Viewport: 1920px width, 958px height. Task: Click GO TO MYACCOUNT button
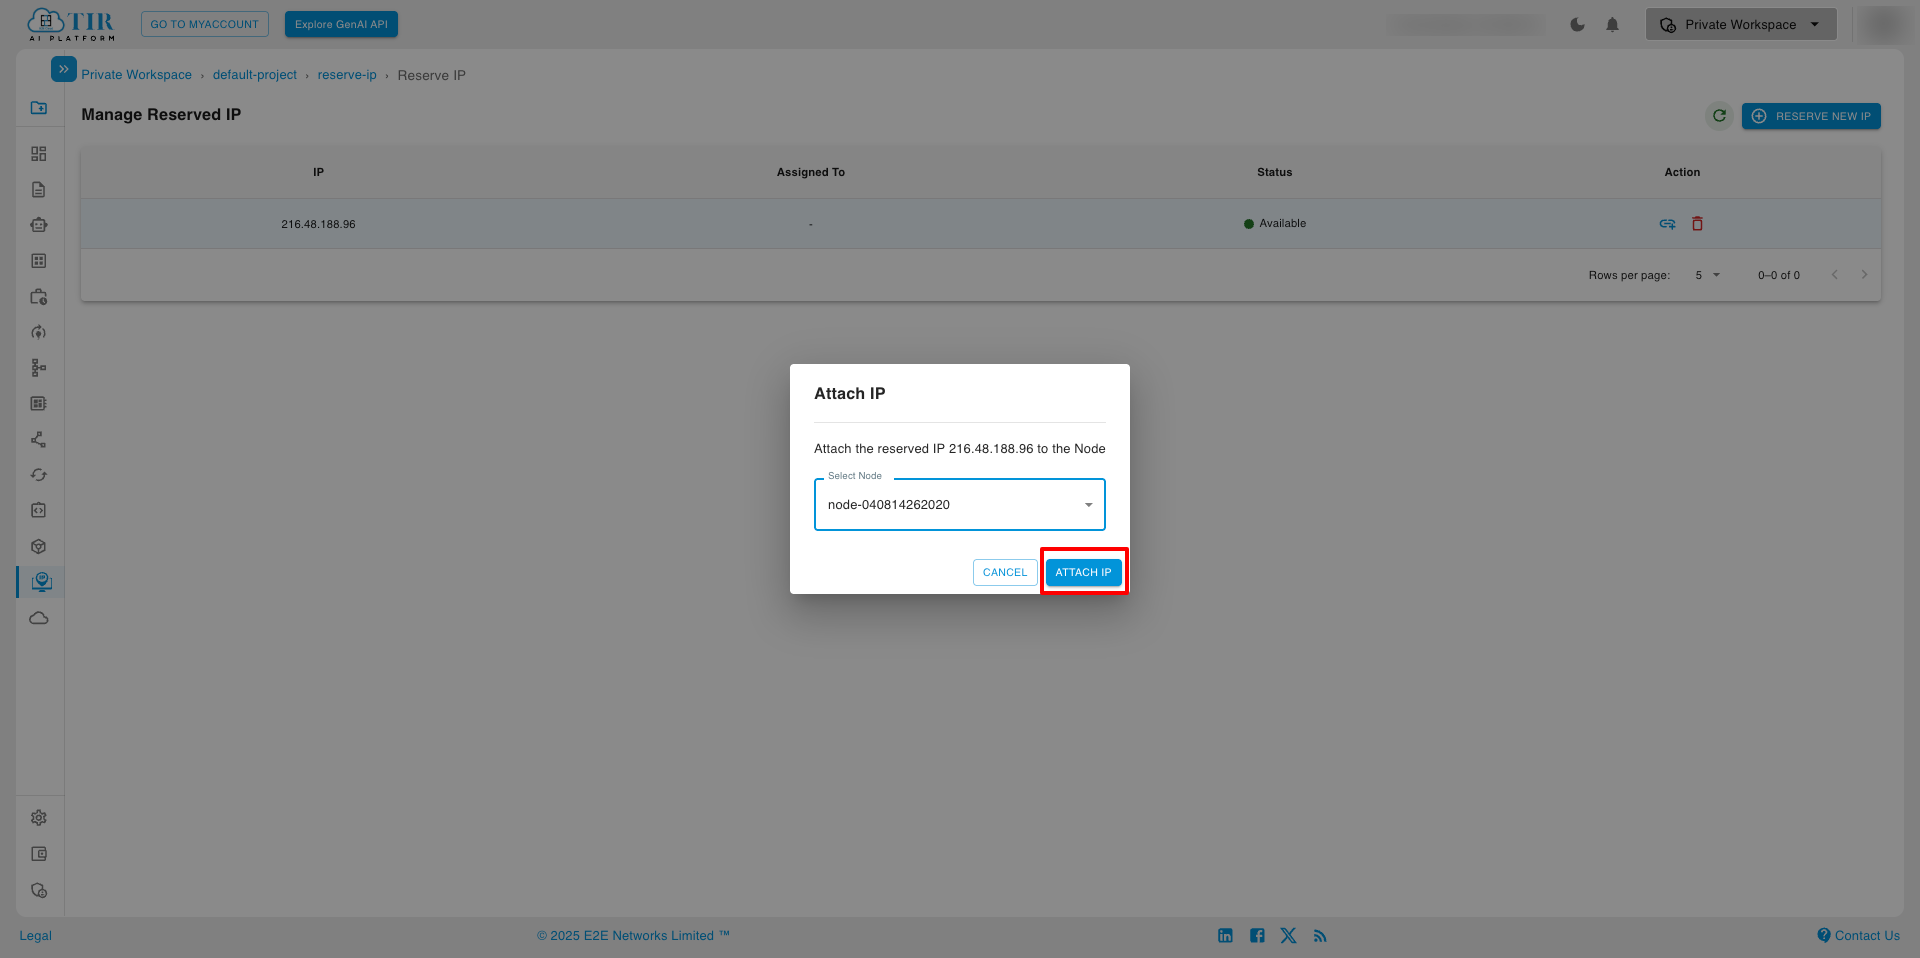(205, 24)
